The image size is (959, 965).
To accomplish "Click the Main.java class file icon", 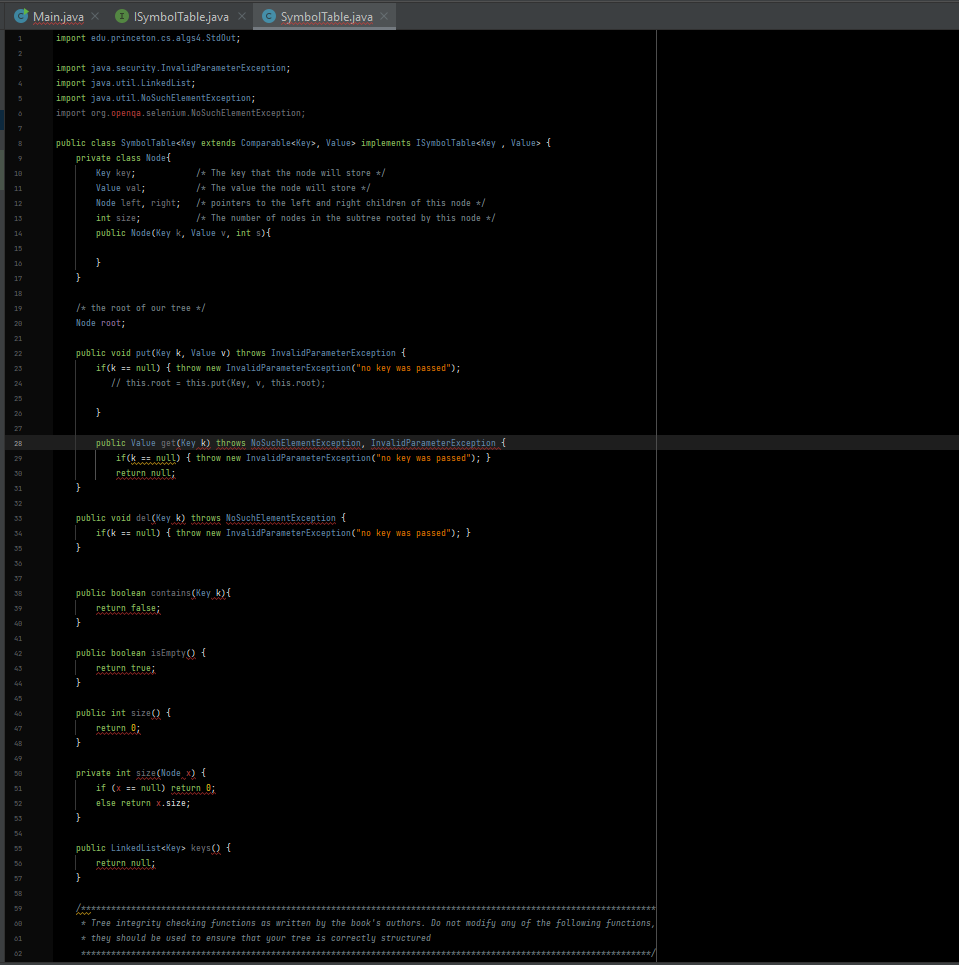I will point(20,17).
